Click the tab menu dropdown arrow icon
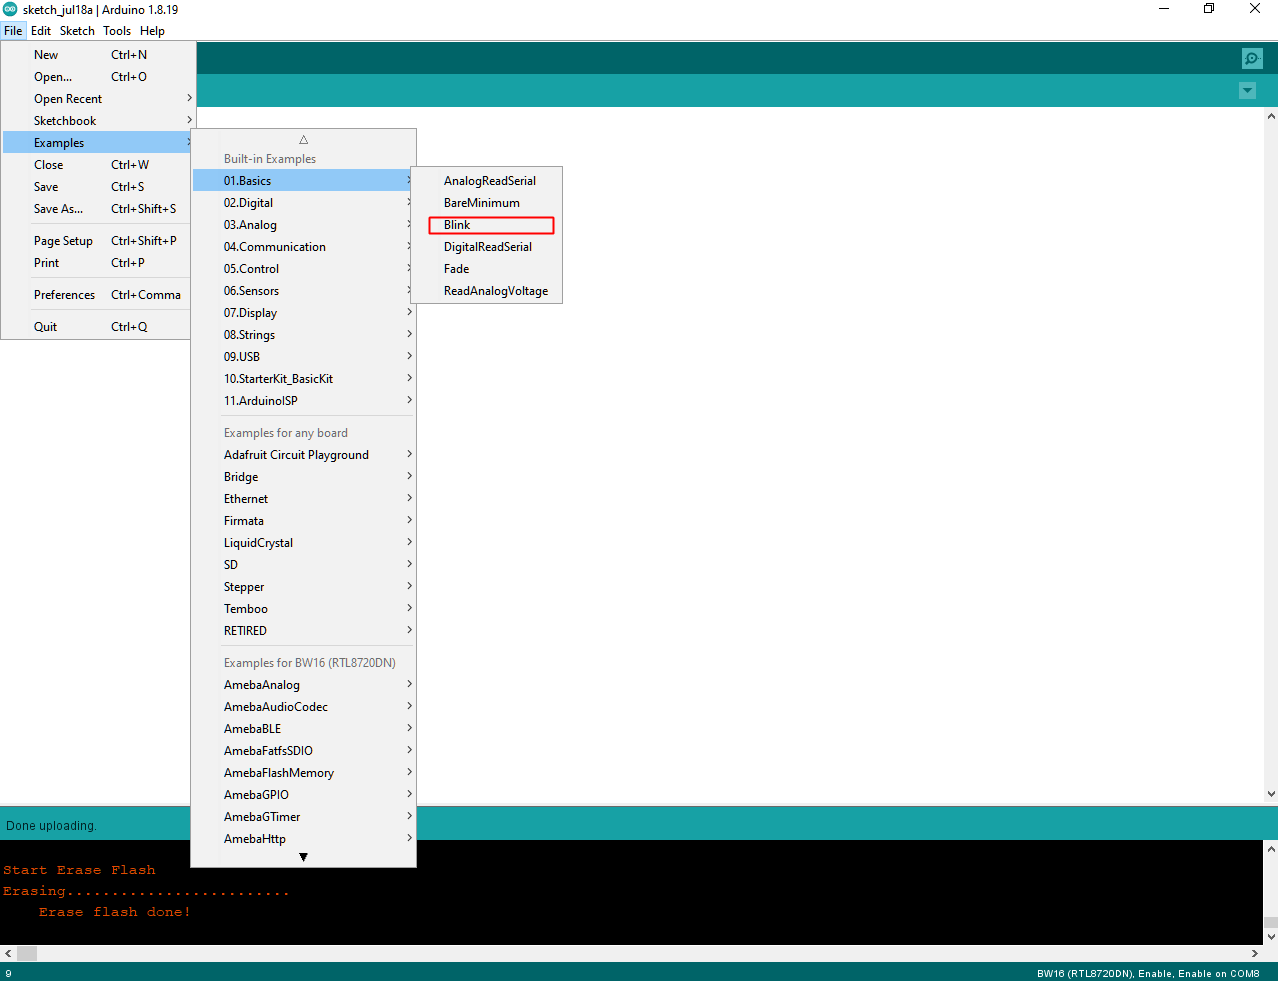Screen dimensions: 1278x981 coord(1247,91)
